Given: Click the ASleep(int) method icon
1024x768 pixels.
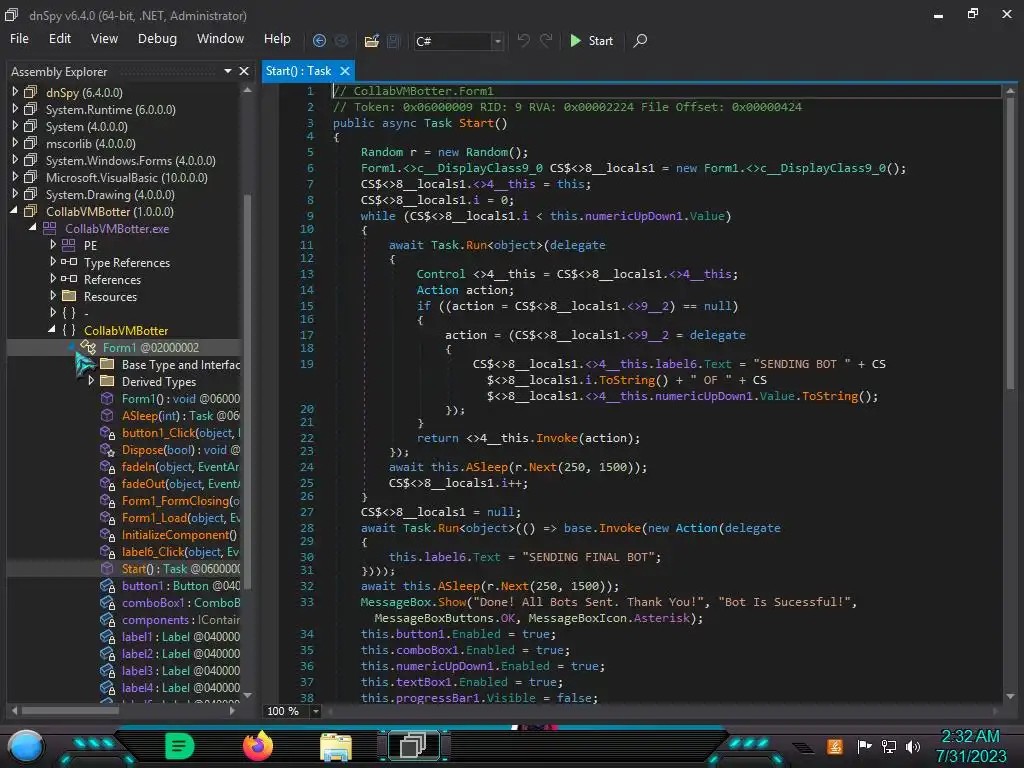Looking at the screenshot, I should [x=107, y=415].
